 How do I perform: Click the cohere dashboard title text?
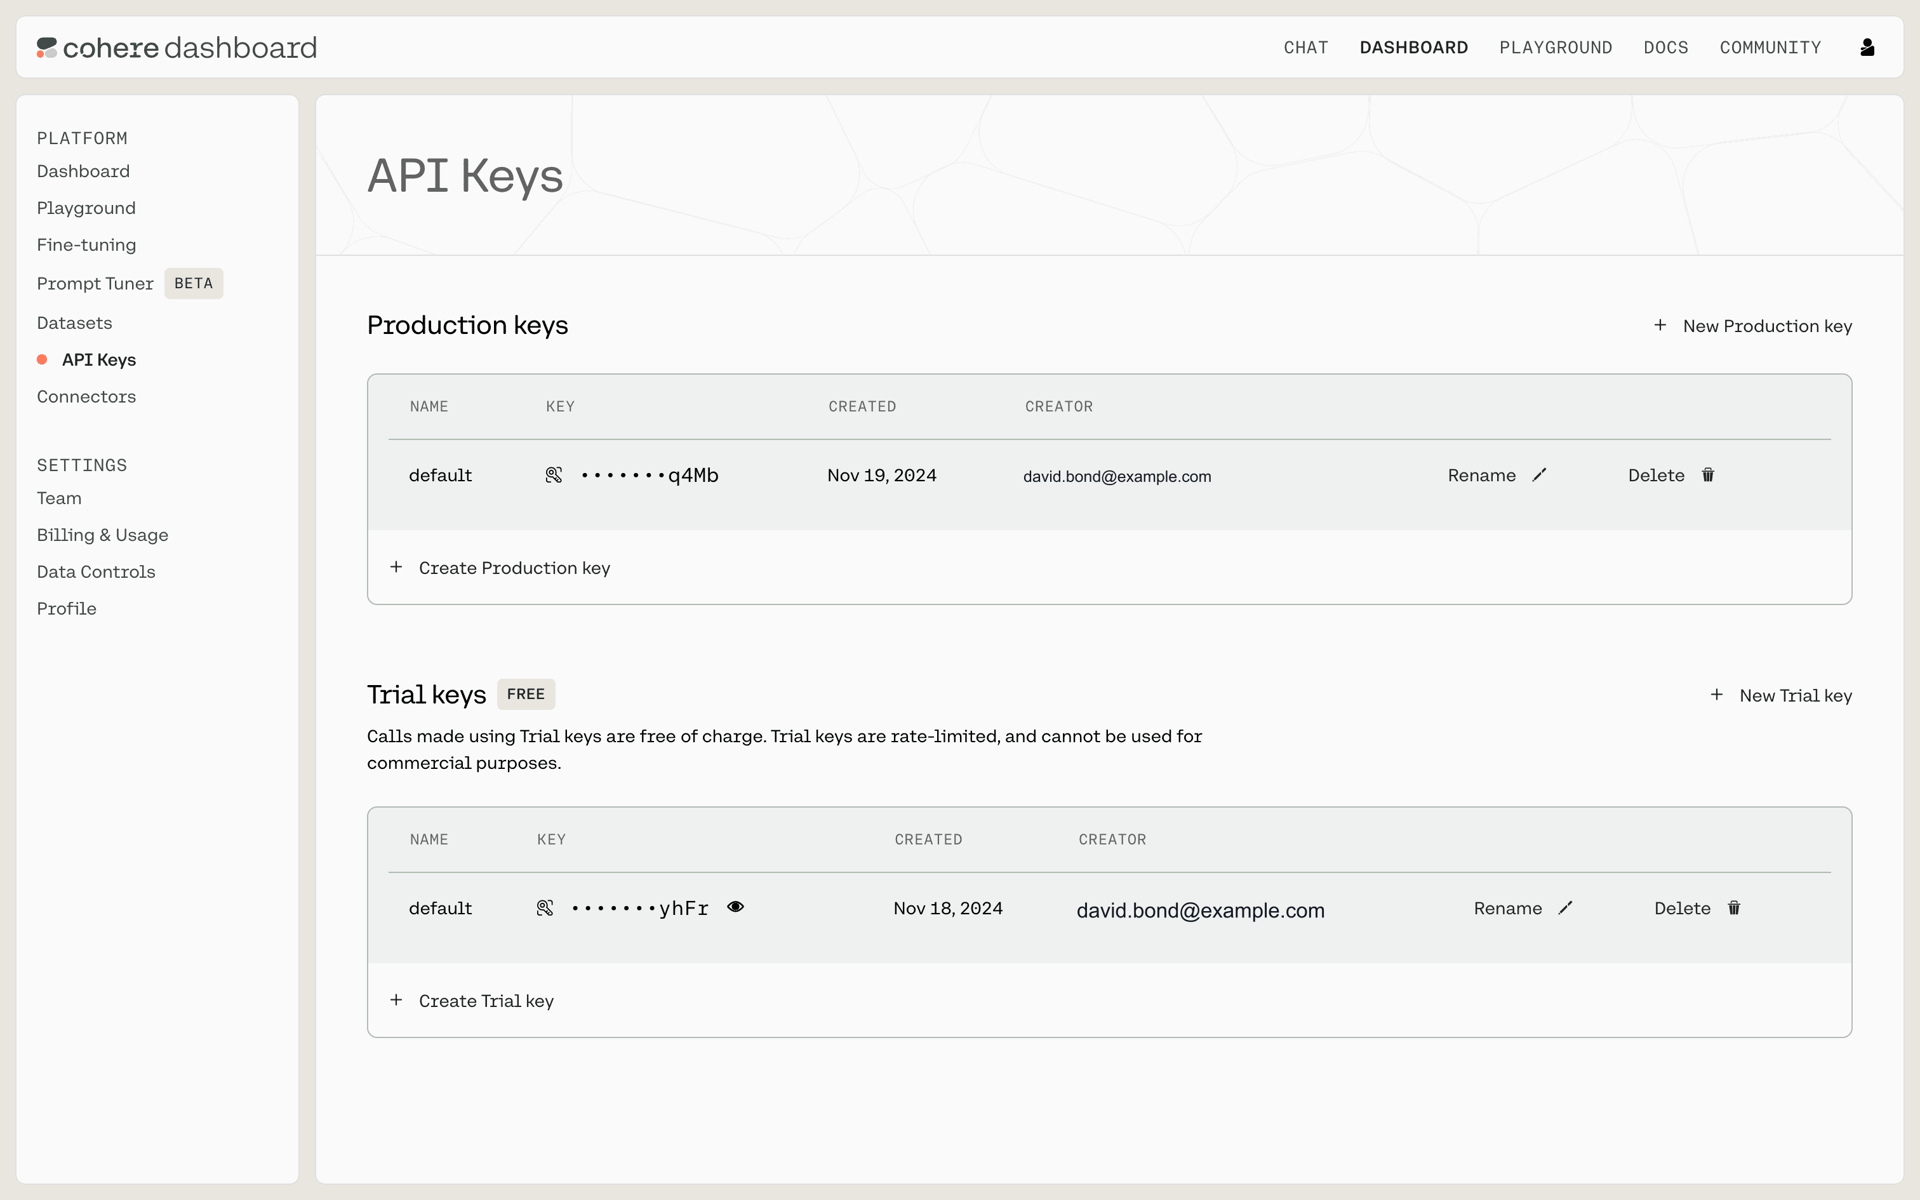tap(190, 47)
